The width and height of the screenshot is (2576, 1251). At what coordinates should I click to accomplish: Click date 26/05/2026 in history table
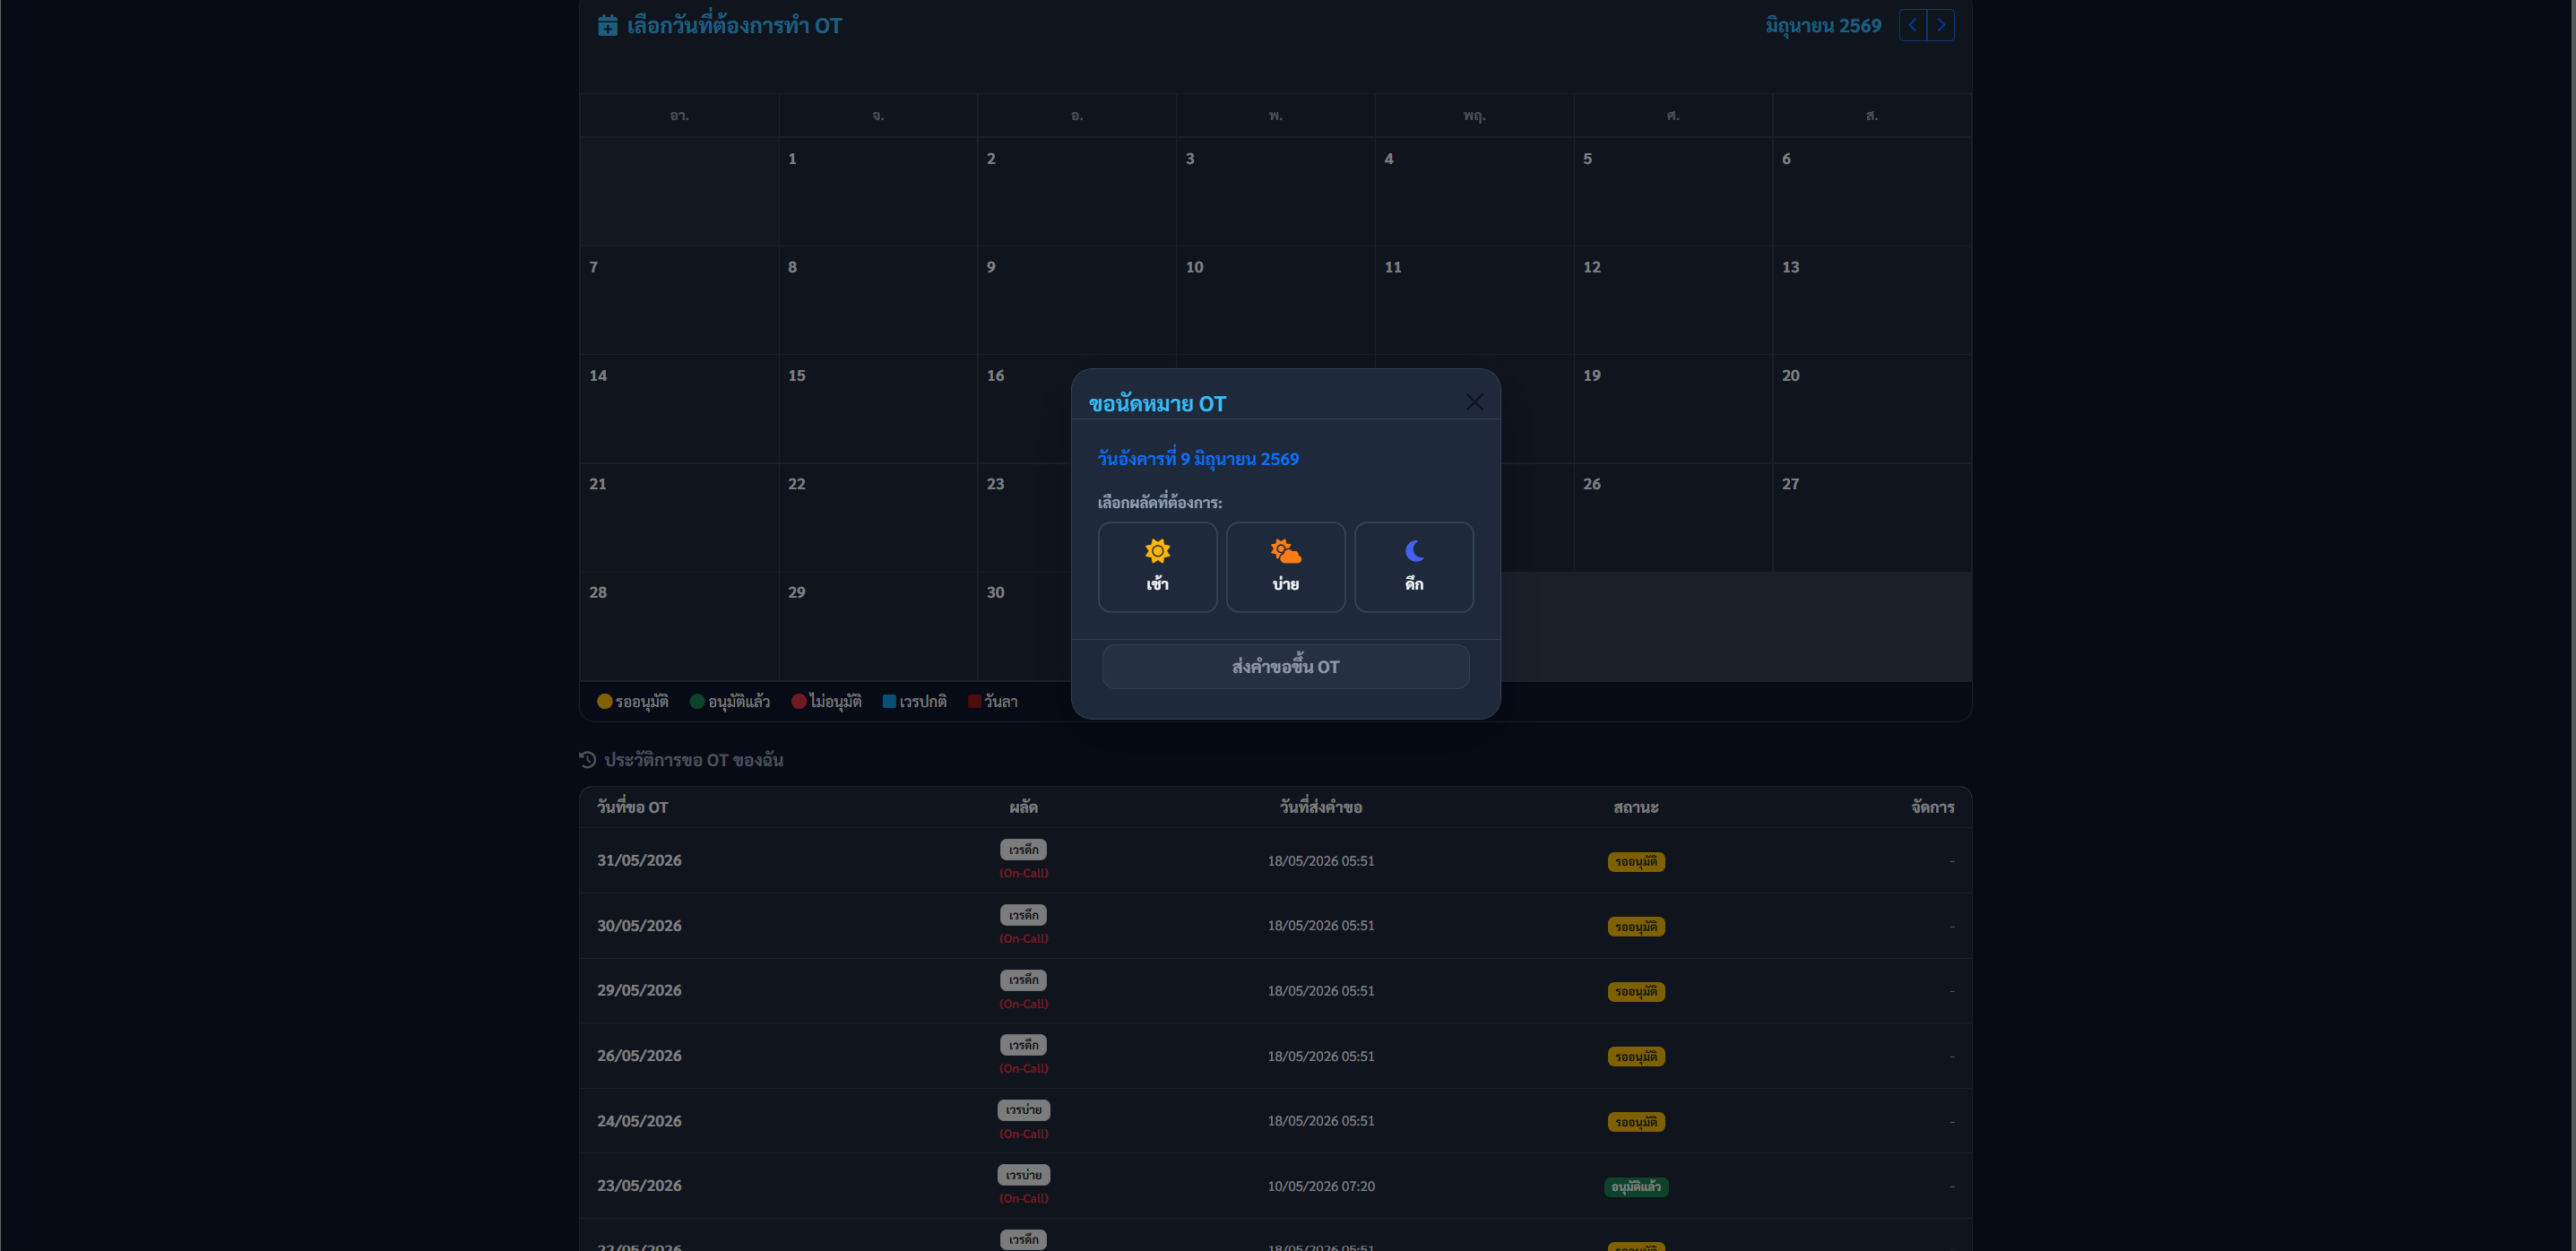[x=639, y=1056]
